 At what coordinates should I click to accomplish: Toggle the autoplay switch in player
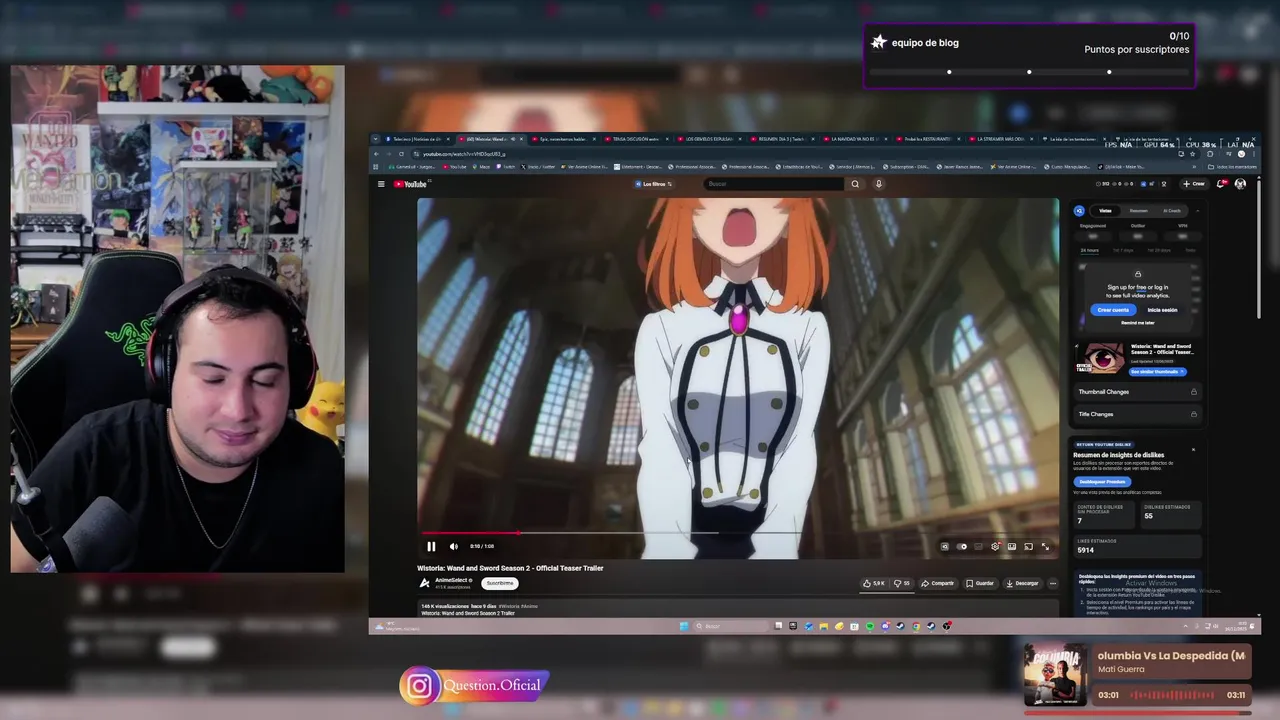[962, 547]
